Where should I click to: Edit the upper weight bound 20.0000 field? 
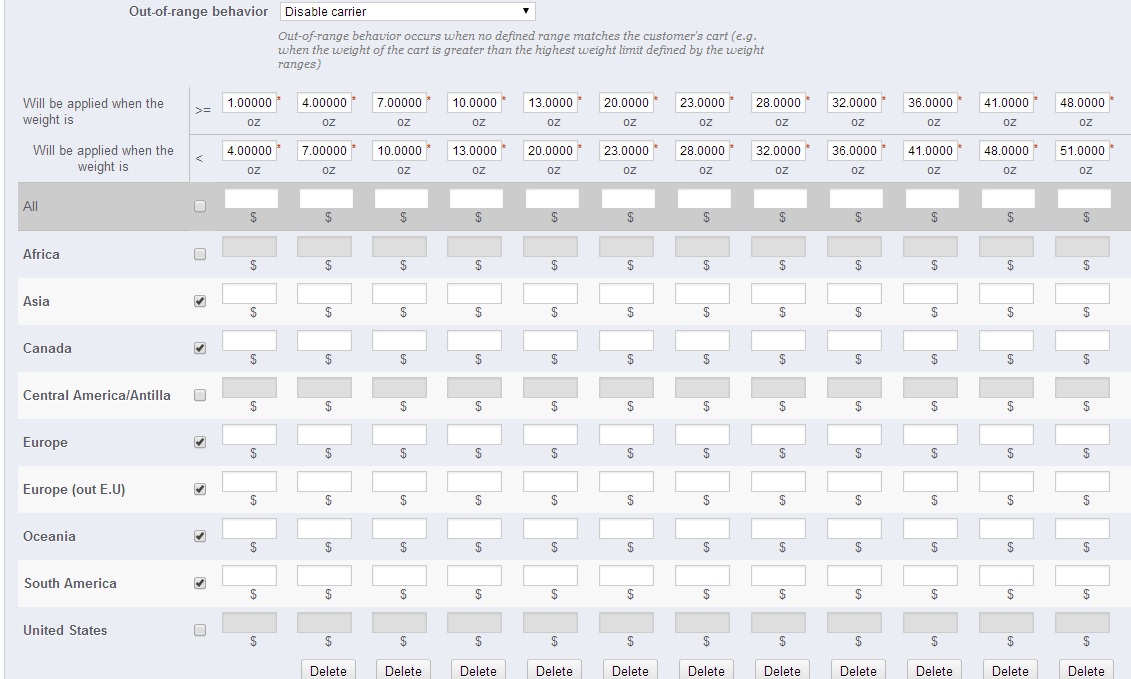pyautogui.click(x=550, y=150)
